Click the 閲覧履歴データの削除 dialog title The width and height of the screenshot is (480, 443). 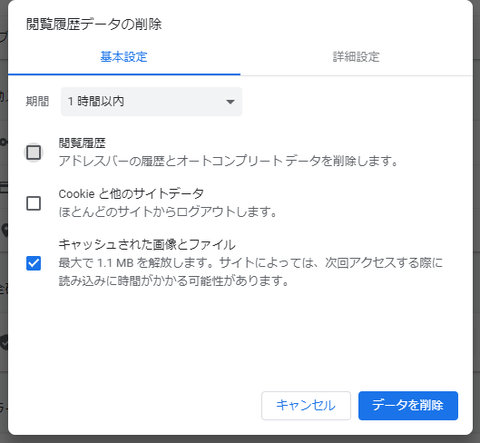pyautogui.click(x=94, y=24)
